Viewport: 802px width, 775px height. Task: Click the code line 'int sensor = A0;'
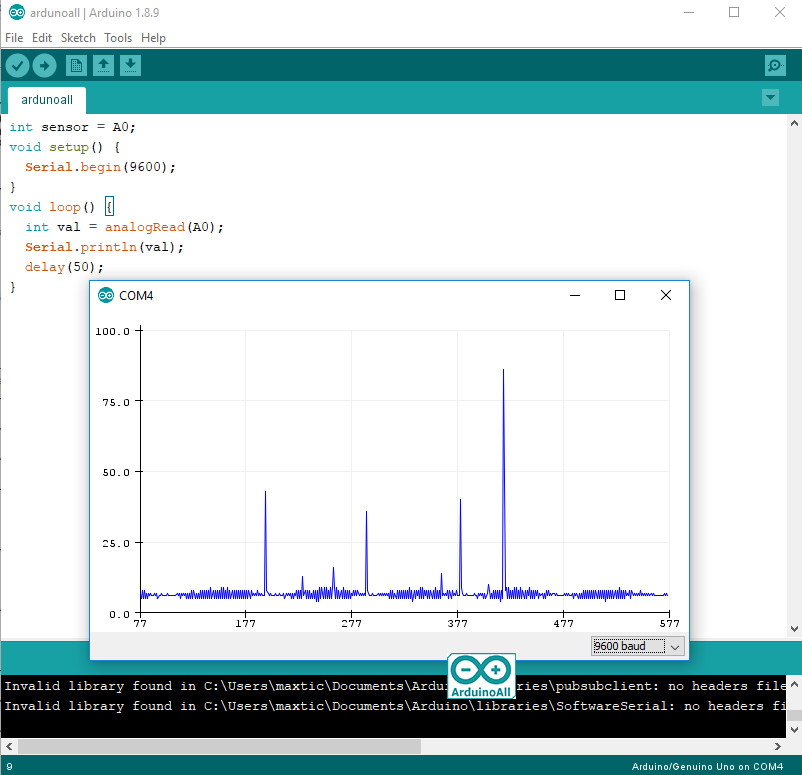coord(72,127)
